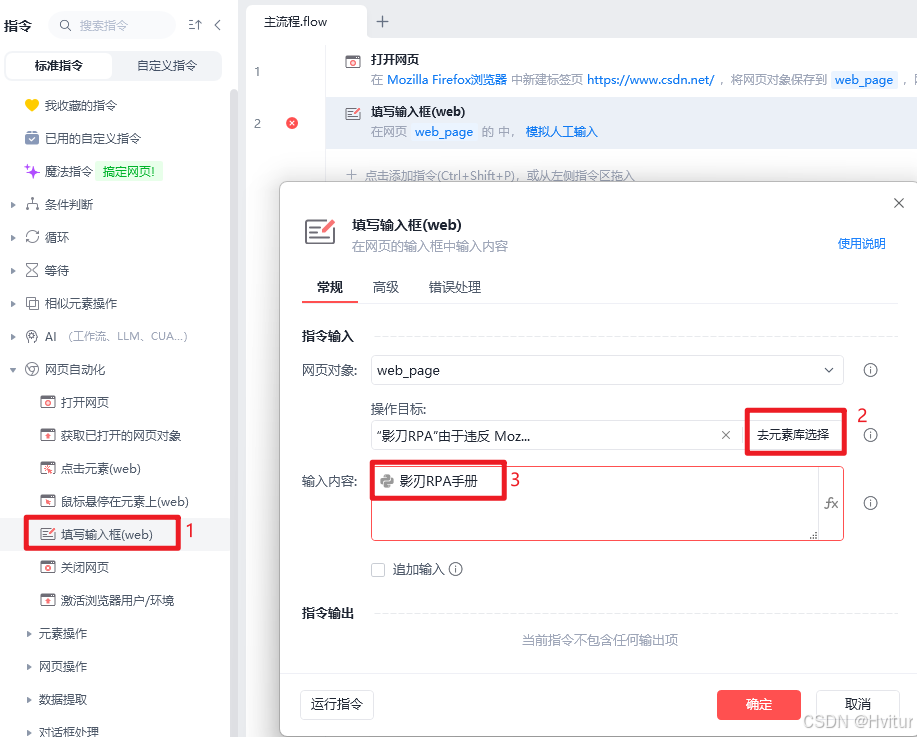Click the 获取已打开的网页对象 icon
Viewport: 917px width, 737px height.
point(47,435)
